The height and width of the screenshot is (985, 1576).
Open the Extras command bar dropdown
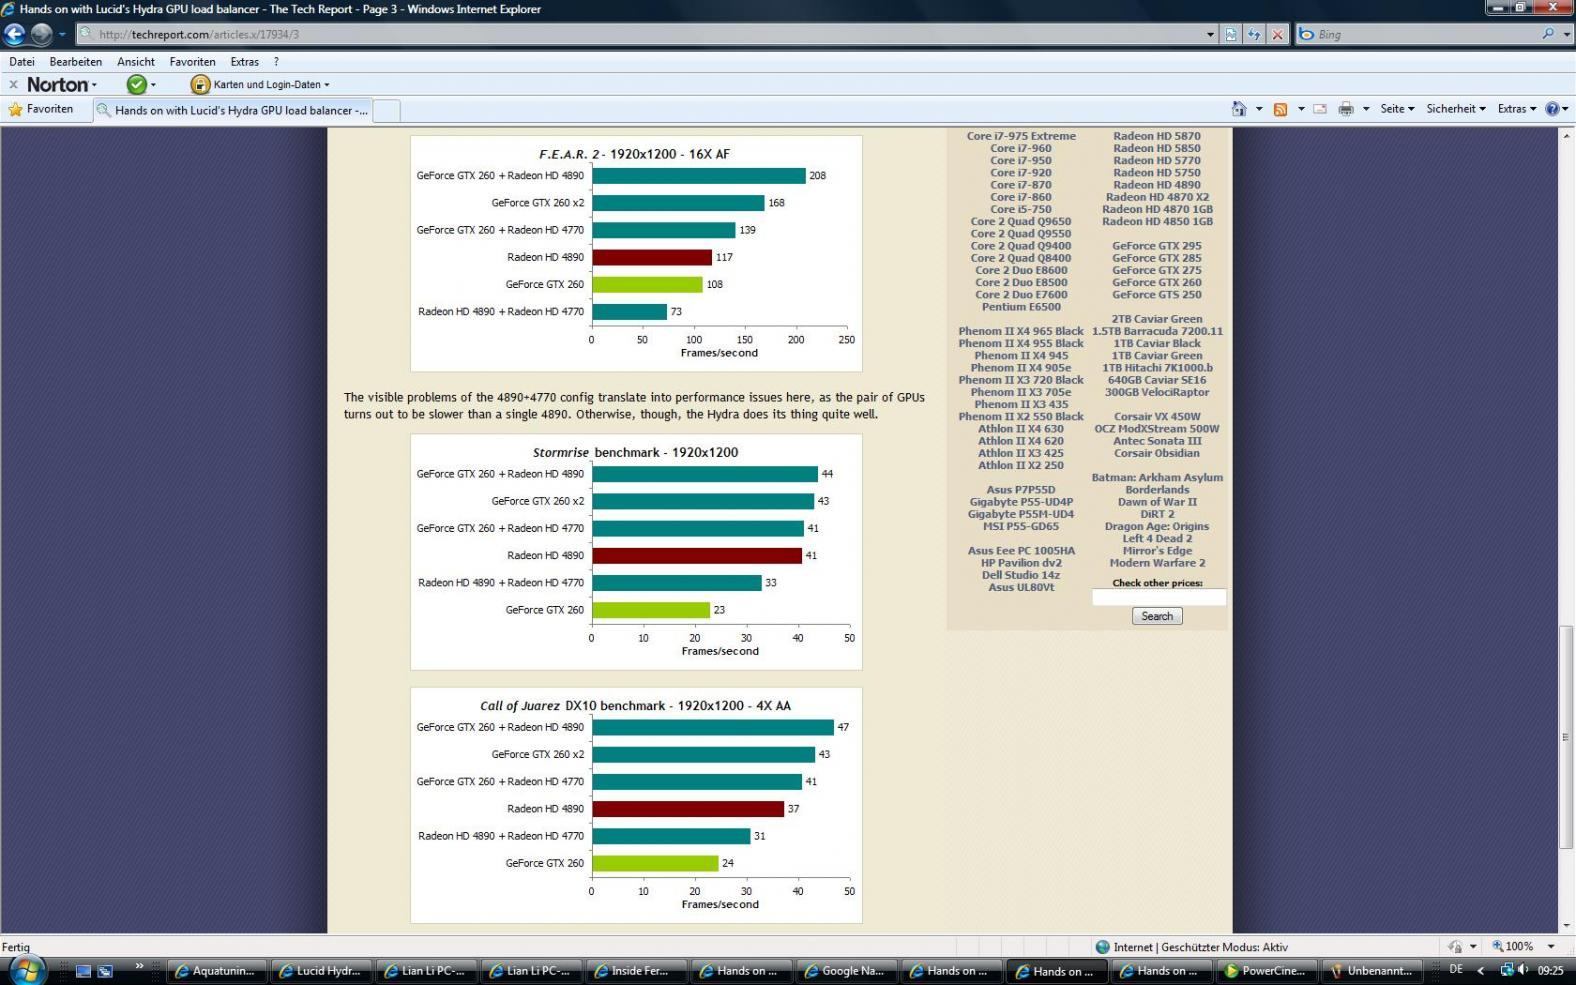click(1517, 109)
